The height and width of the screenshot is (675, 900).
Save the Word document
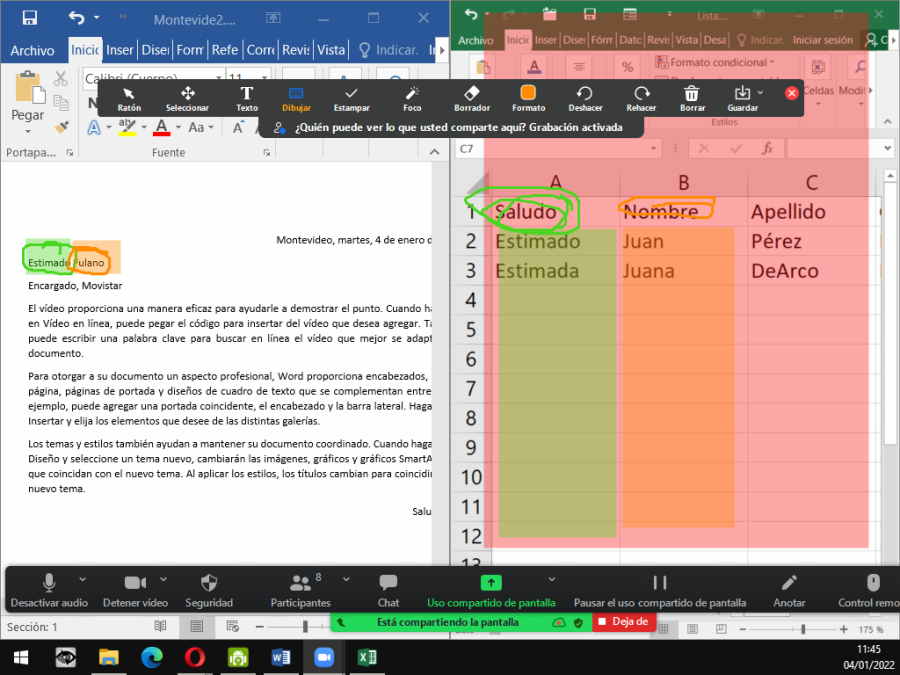point(30,18)
